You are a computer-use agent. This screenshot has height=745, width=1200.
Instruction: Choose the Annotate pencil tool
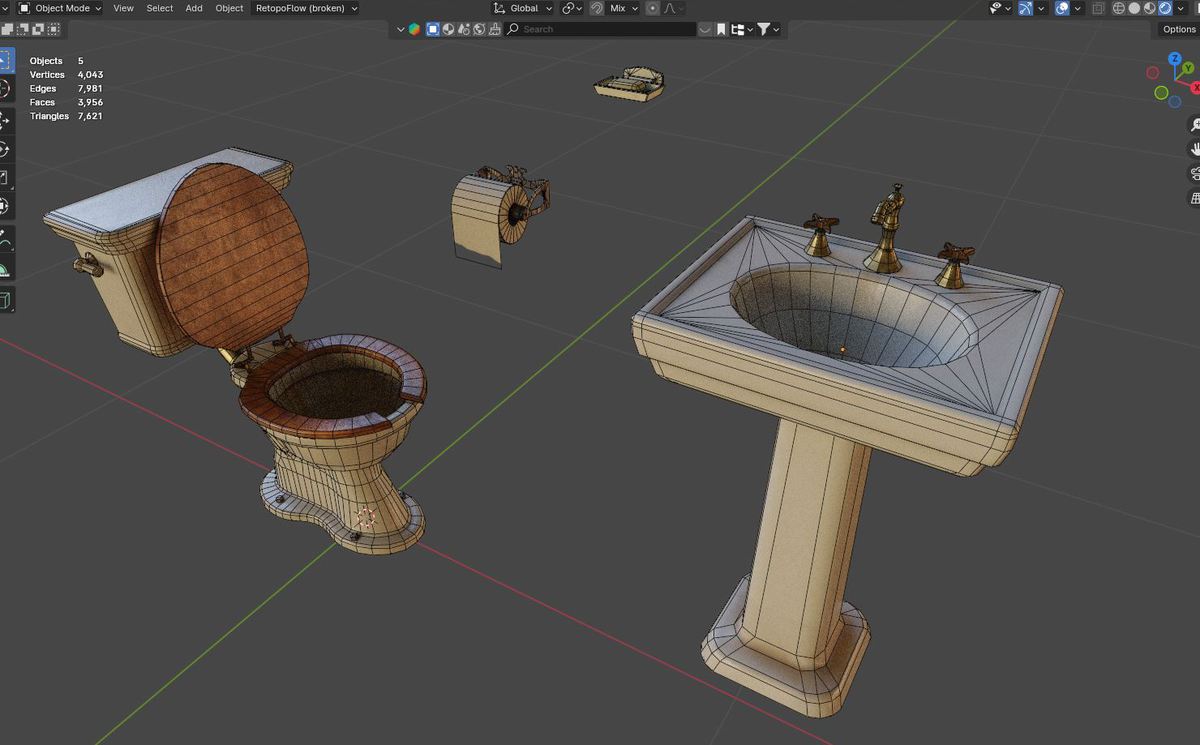[x=4, y=240]
